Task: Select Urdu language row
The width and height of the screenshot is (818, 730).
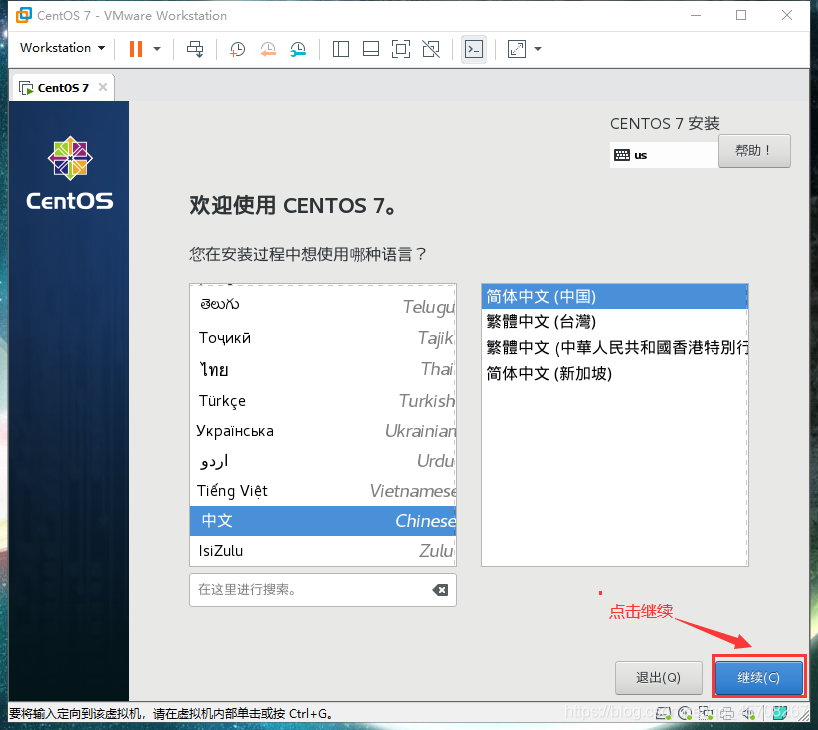Action: coord(323,461)
